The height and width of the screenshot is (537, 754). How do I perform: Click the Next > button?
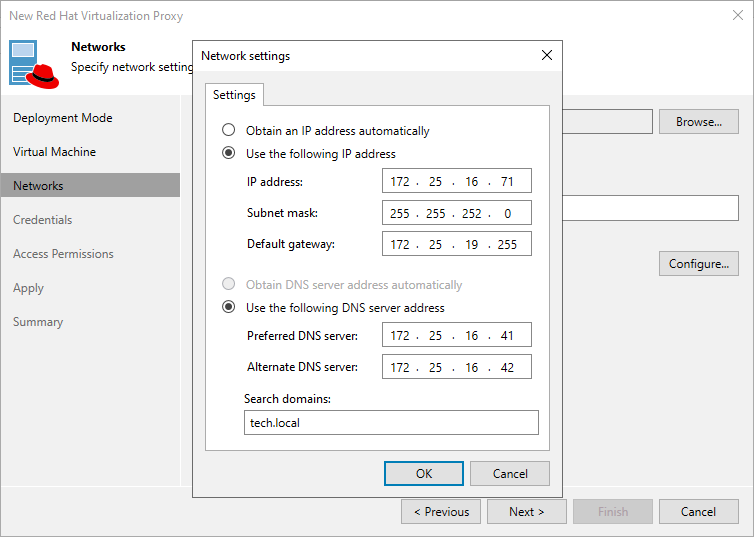click(x=526, y=512)
